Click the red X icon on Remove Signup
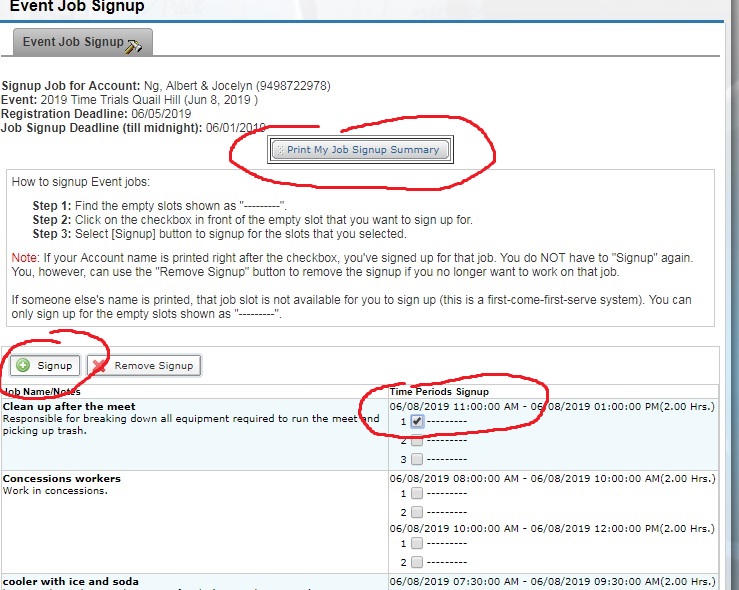739x590 pixels. 100,366
